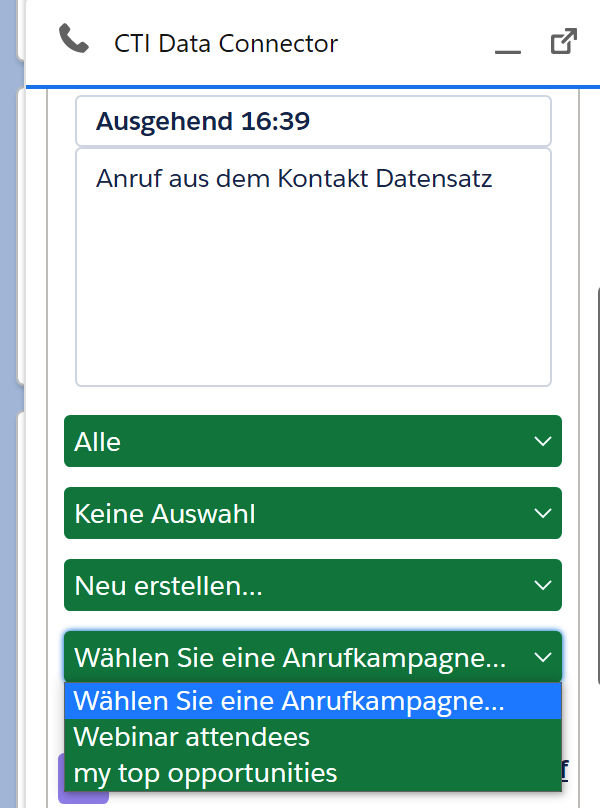Choose the my top opportunities campaign option
Image resolution: width=600 pixels, height=808 pixels.
point(313,773)
